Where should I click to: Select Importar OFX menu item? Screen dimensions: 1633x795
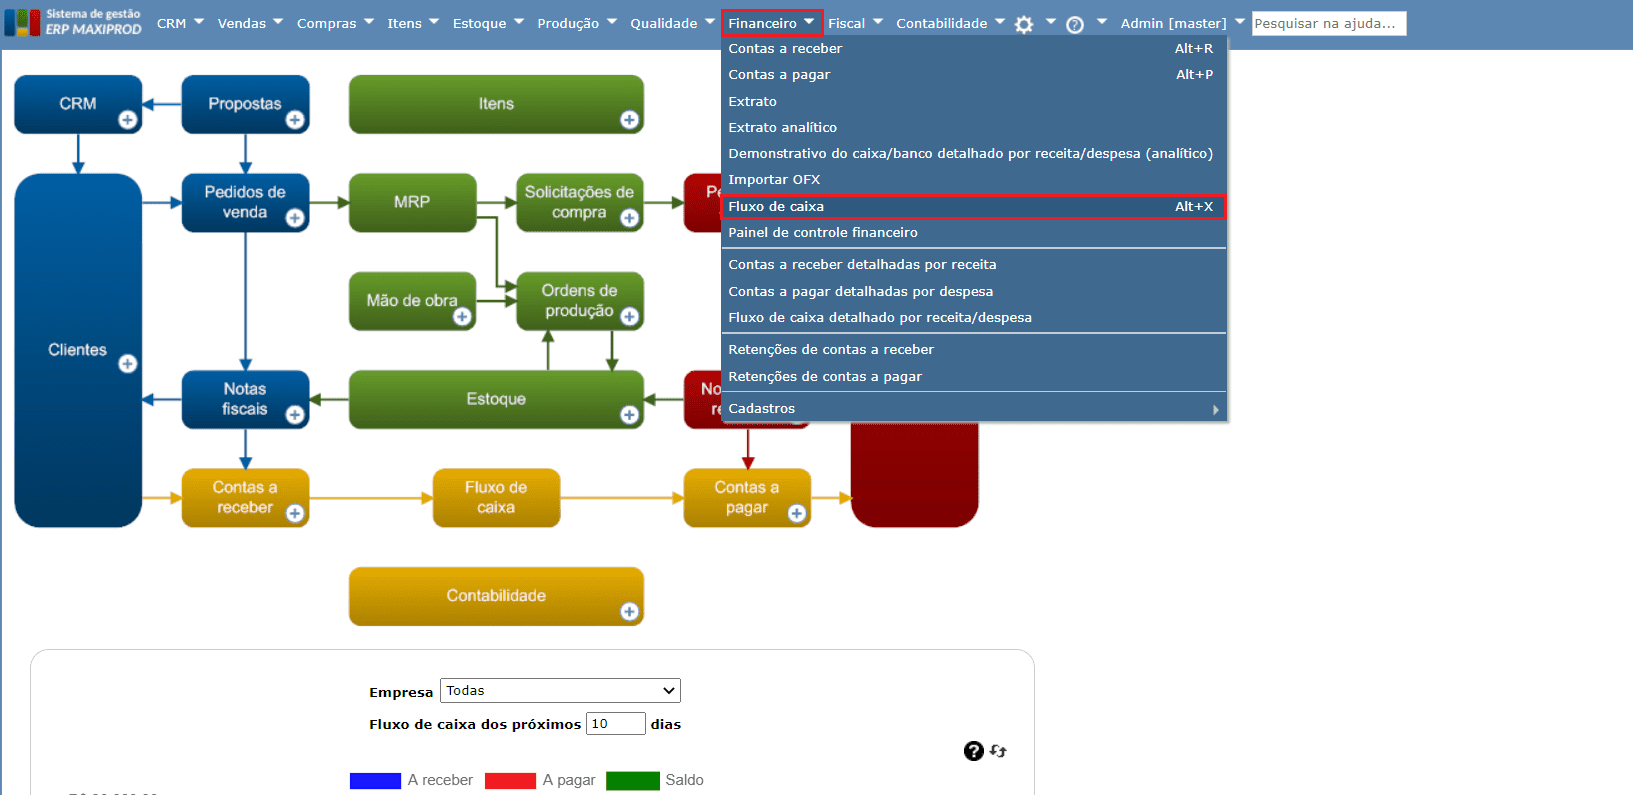973,180
